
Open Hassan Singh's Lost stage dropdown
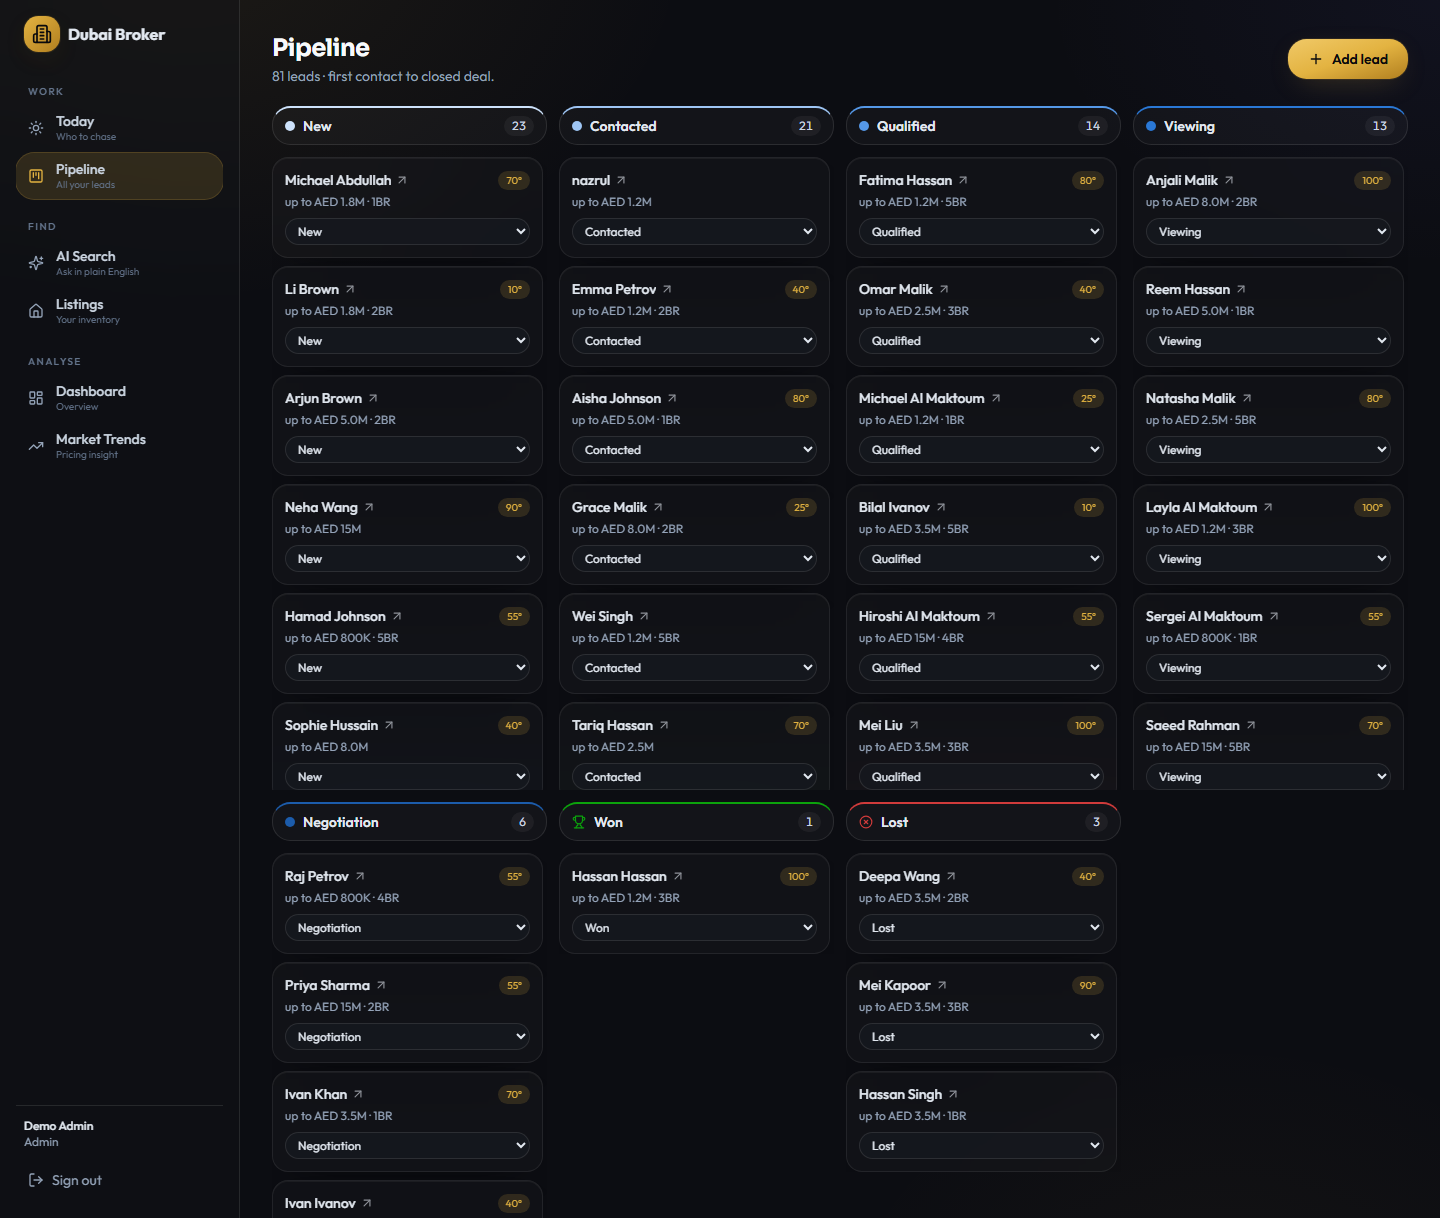[x=981, y=1145]
